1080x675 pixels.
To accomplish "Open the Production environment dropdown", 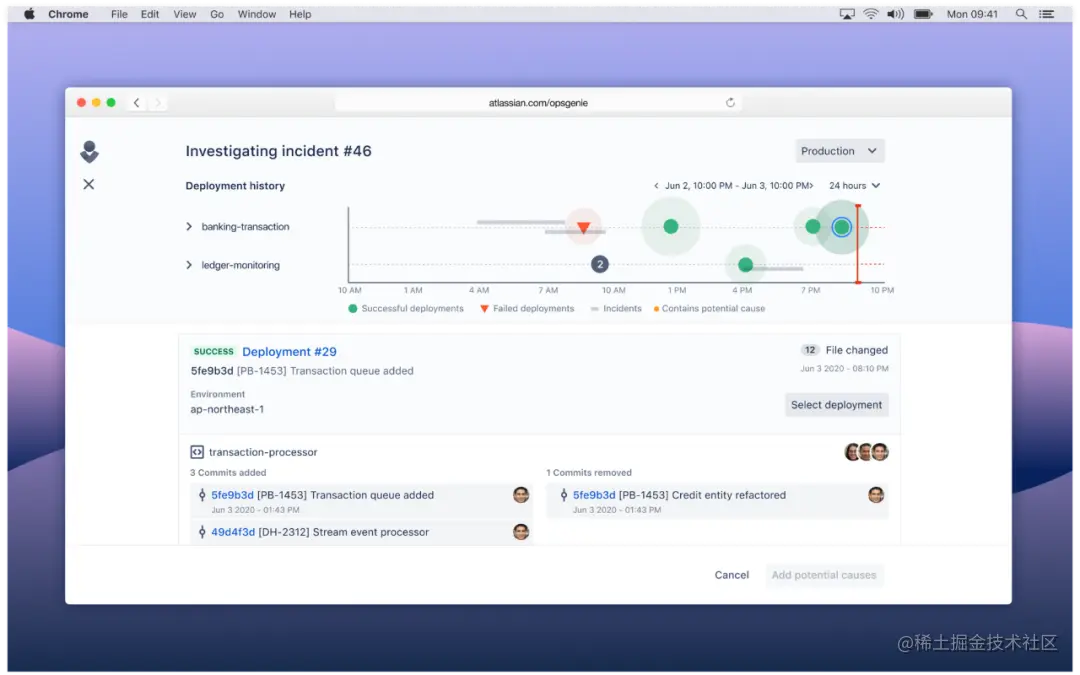I will coord(840,151).
